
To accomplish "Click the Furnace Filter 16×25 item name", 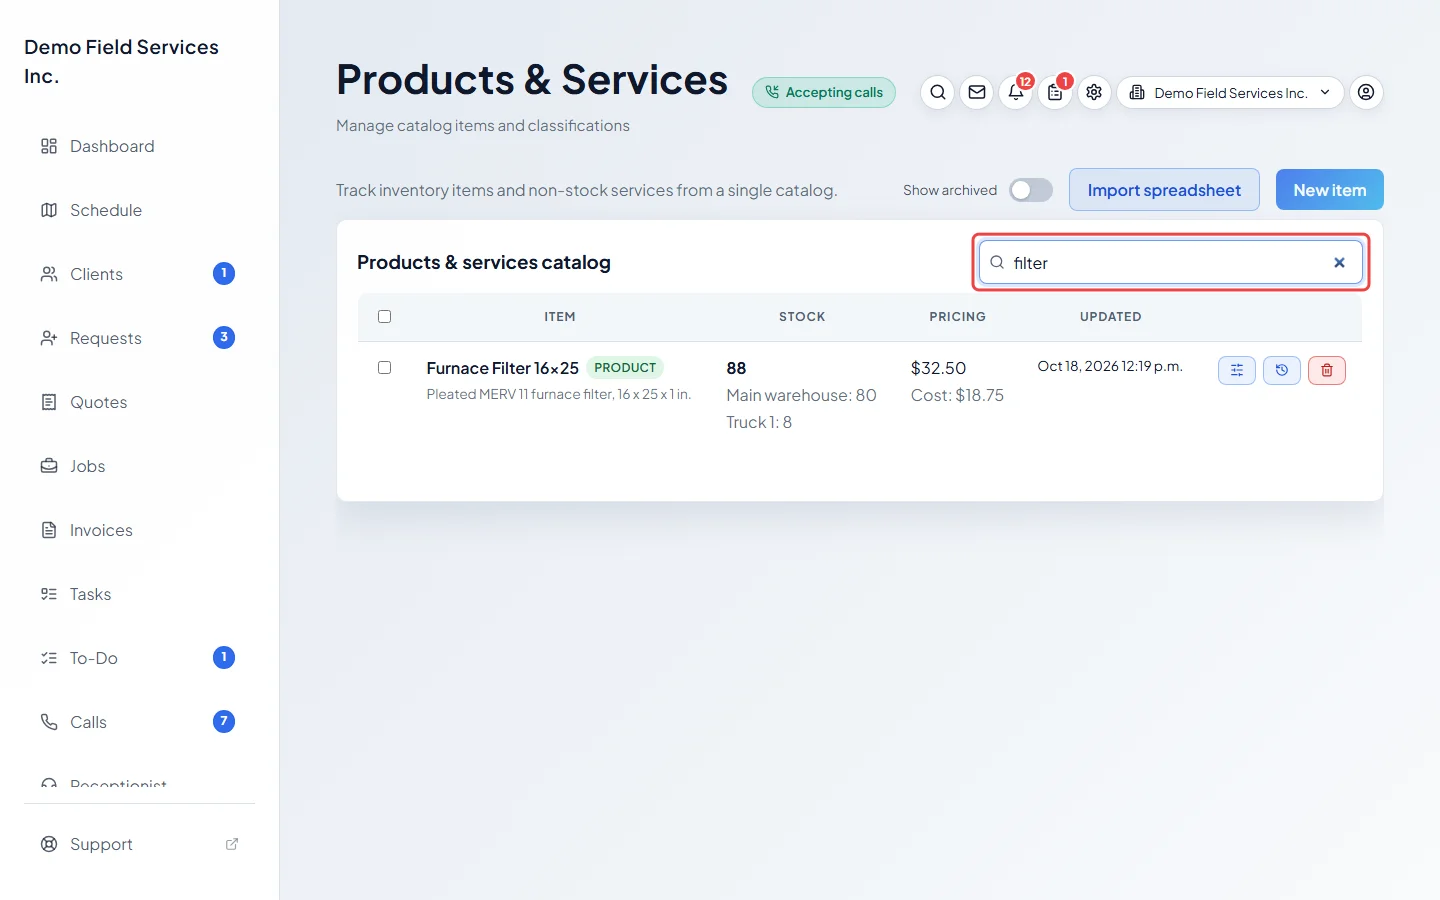I will point(502,368).
